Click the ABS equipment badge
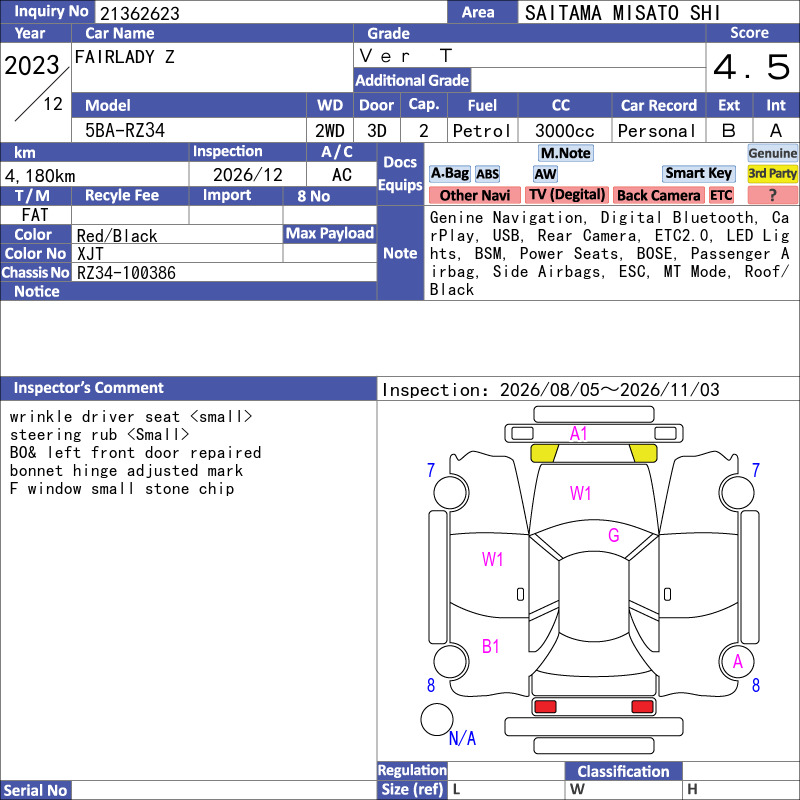Viewport: 800px width, 800px height. click(x=487, y=174)
